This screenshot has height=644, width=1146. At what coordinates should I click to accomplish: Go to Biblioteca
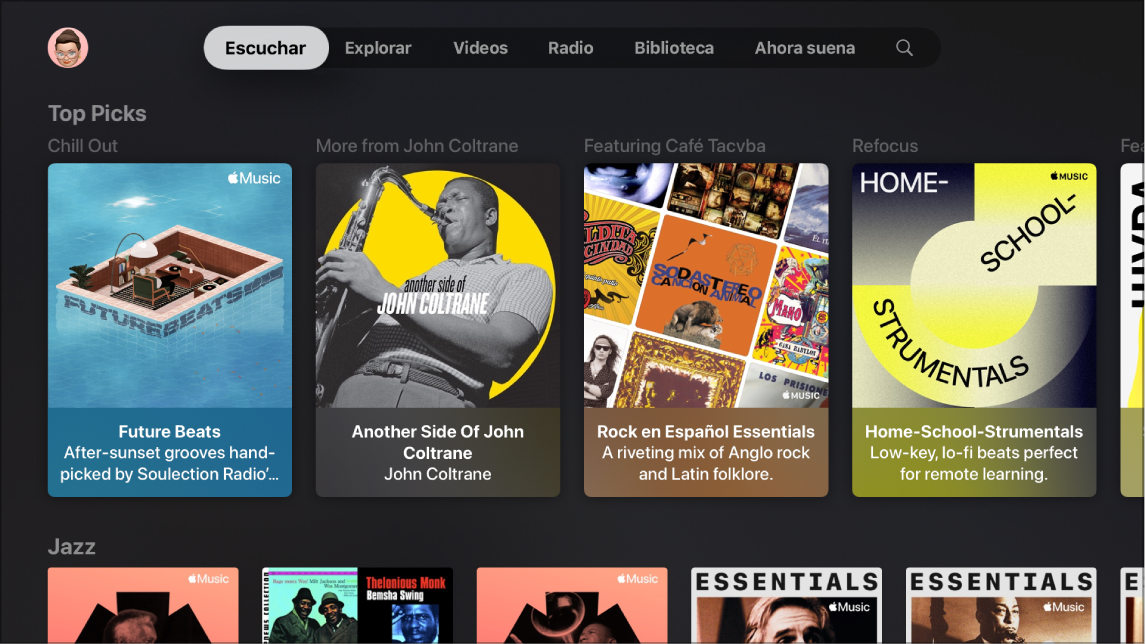[x=674, y=47]
